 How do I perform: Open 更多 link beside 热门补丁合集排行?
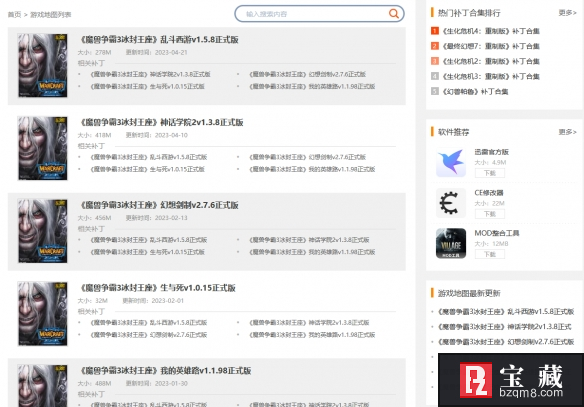(x=567, y=13)
